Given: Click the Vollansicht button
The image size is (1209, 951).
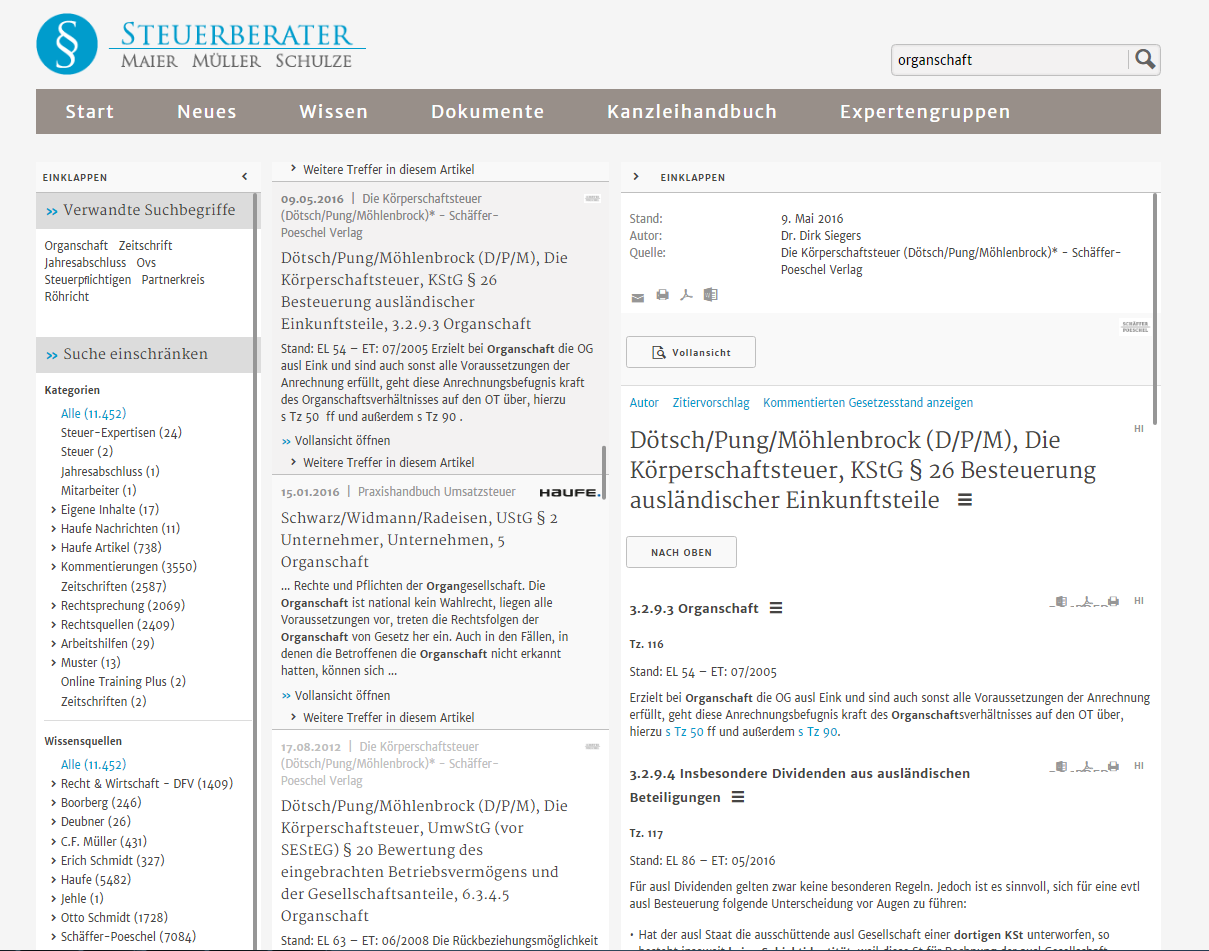Looking at the screenshot, I should click(691, 352).
